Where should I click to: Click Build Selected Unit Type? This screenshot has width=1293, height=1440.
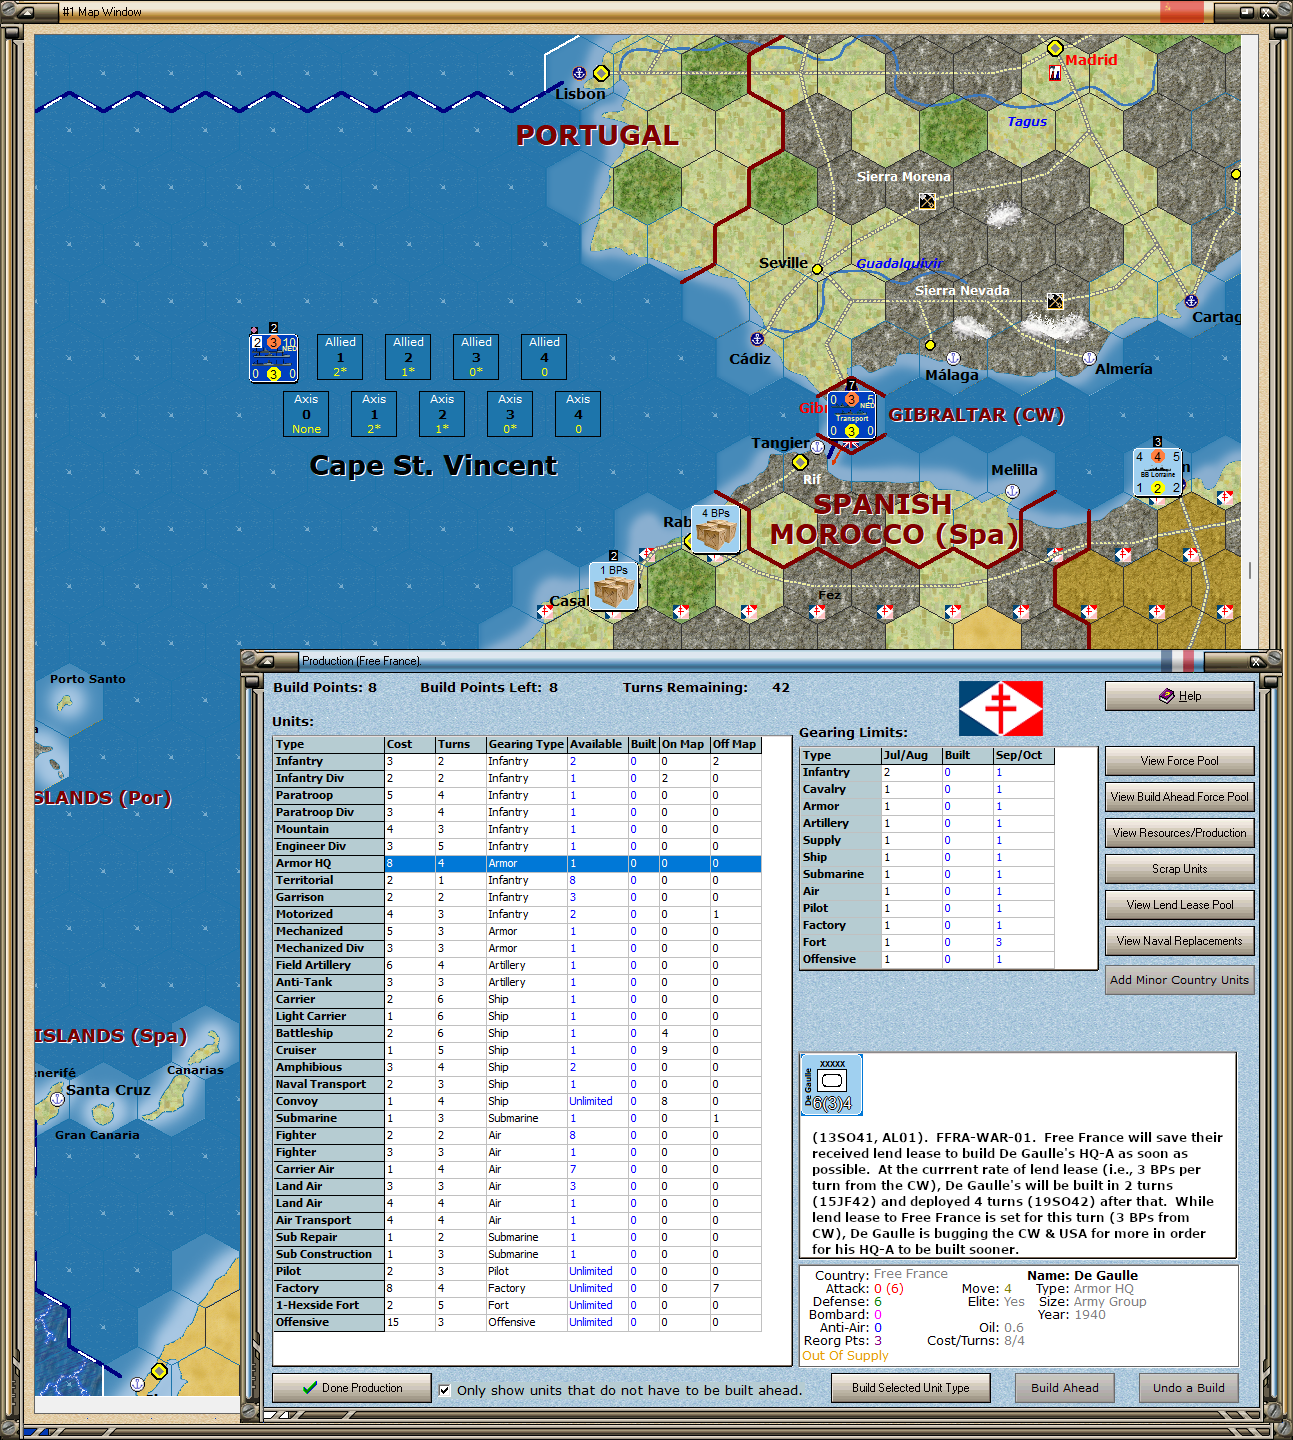(x=911, y=1388)
